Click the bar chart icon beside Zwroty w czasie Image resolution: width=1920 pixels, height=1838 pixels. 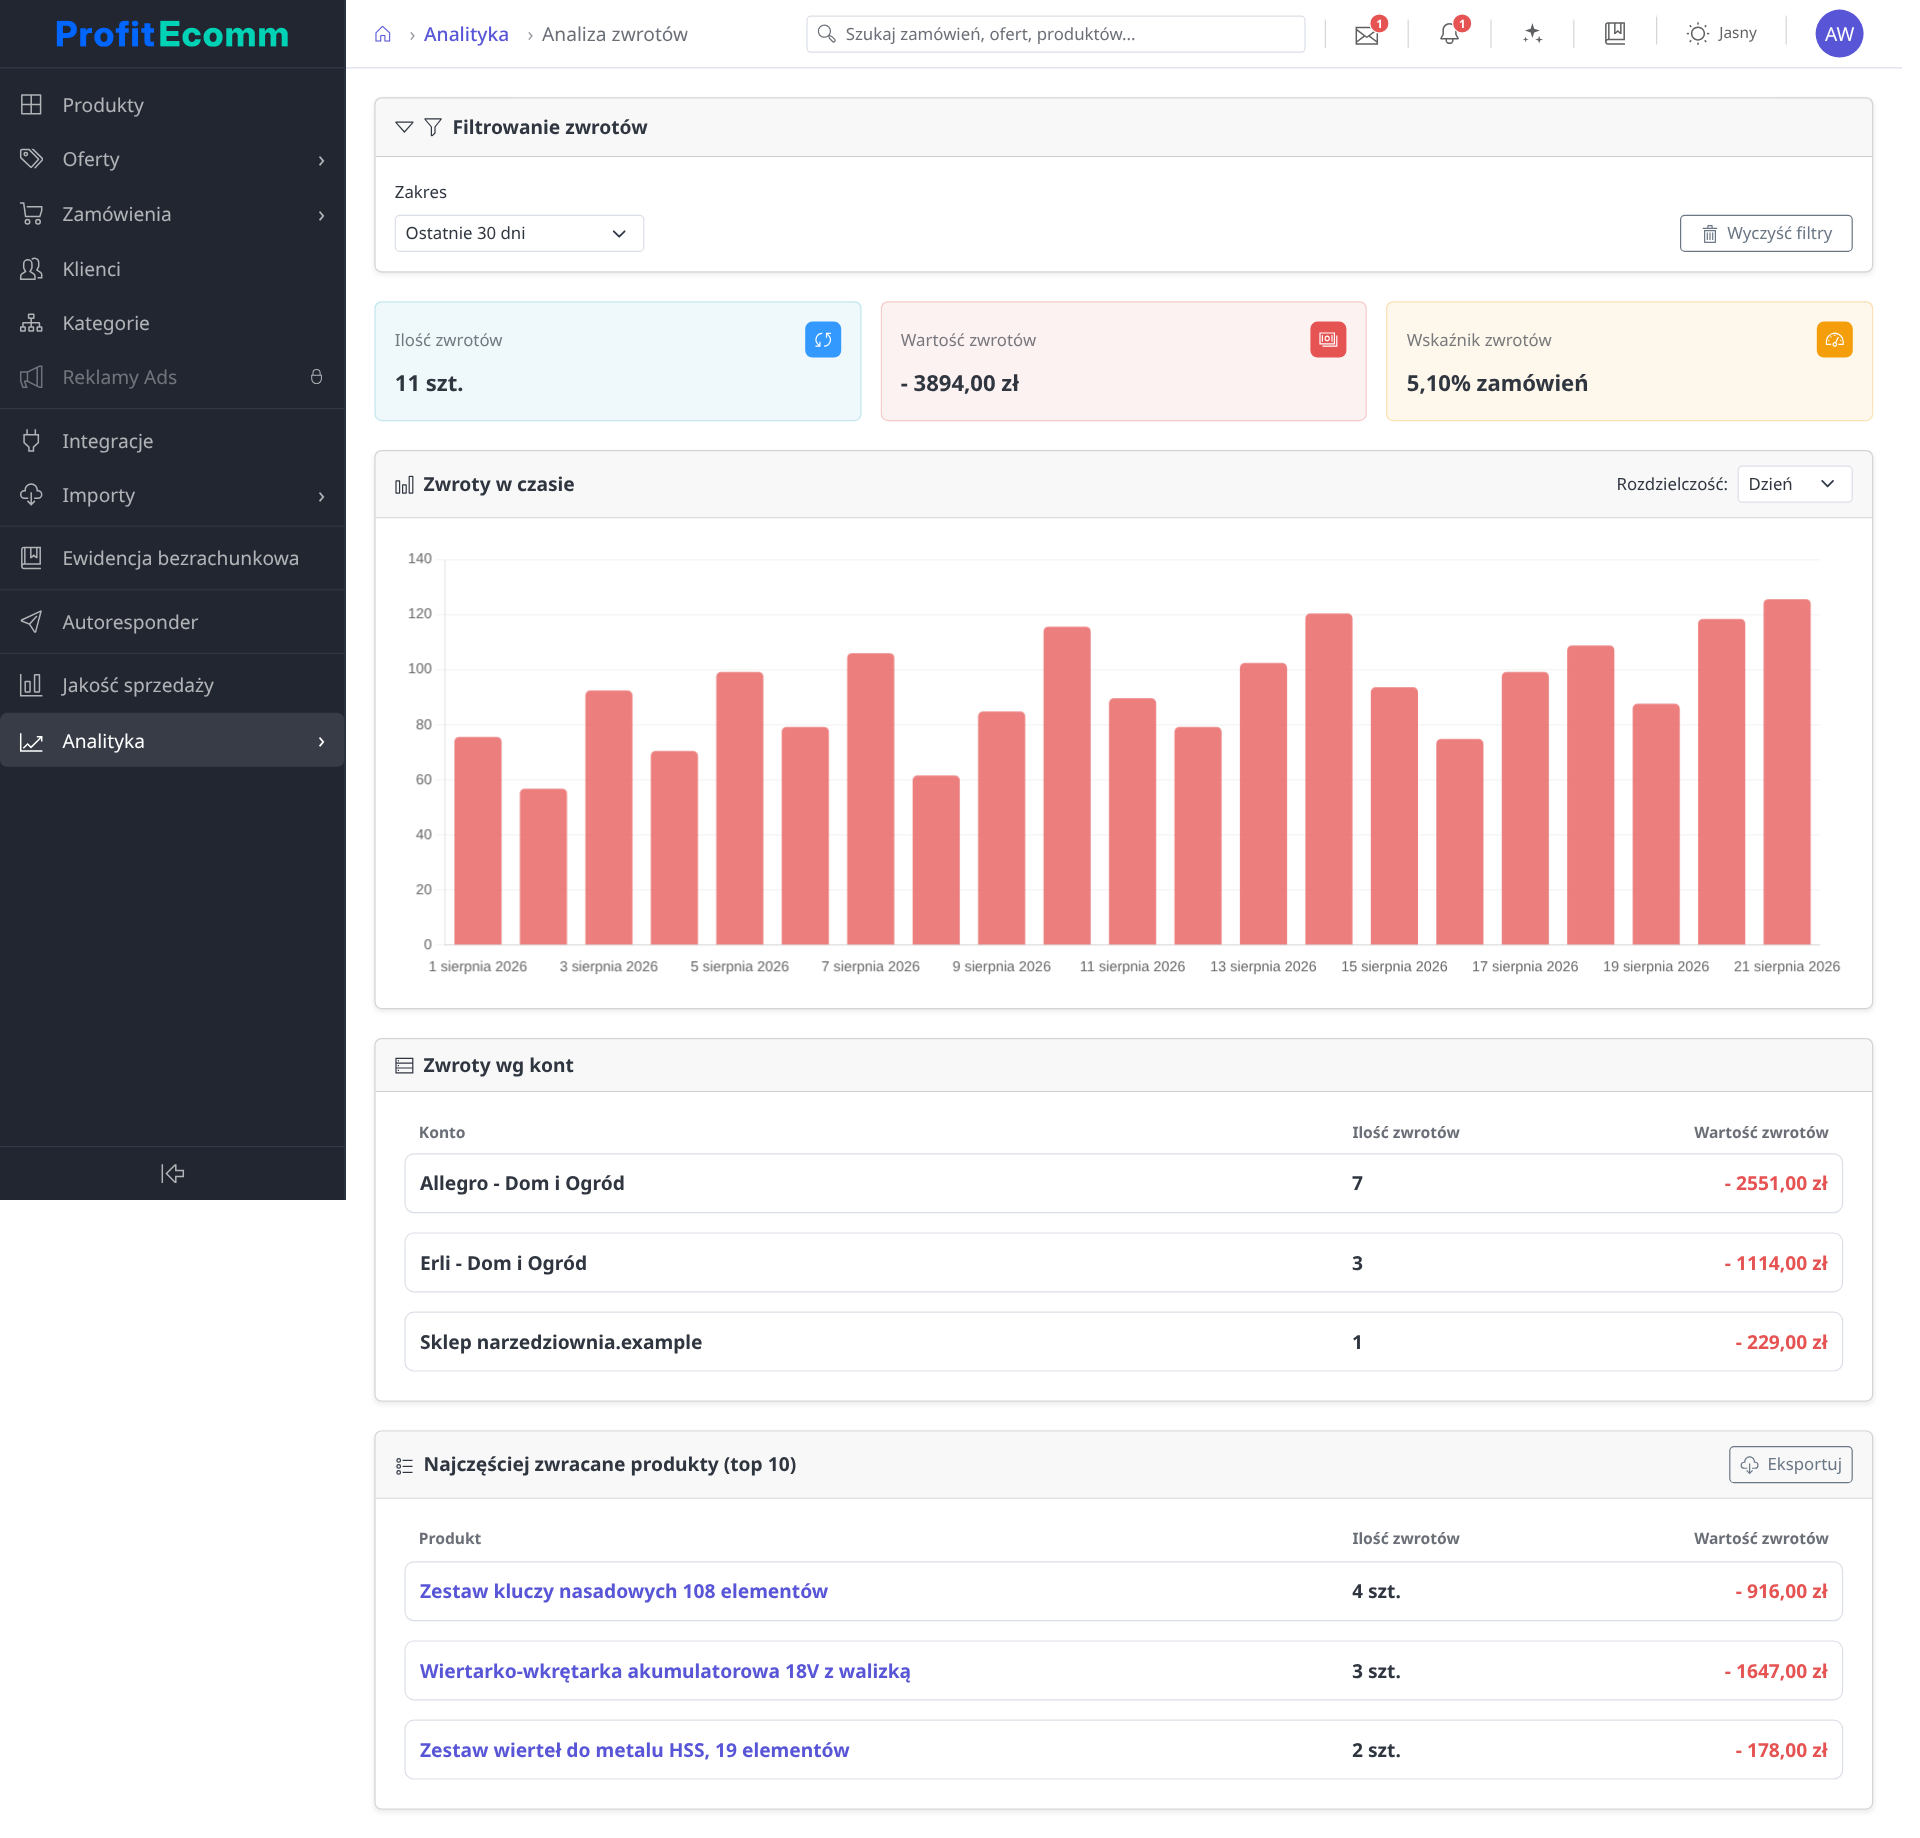coord(404,485)
